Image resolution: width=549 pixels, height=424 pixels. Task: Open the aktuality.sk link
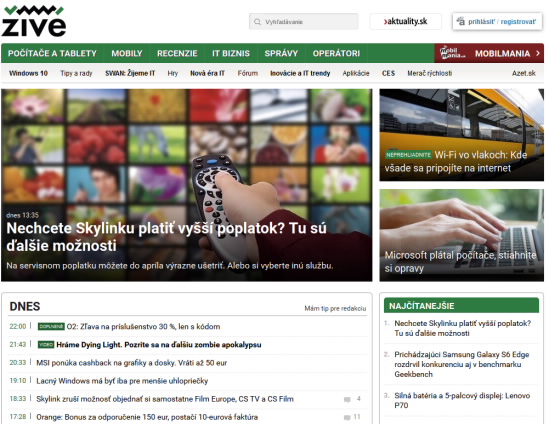pyautogui.click(x=405, y=21)
